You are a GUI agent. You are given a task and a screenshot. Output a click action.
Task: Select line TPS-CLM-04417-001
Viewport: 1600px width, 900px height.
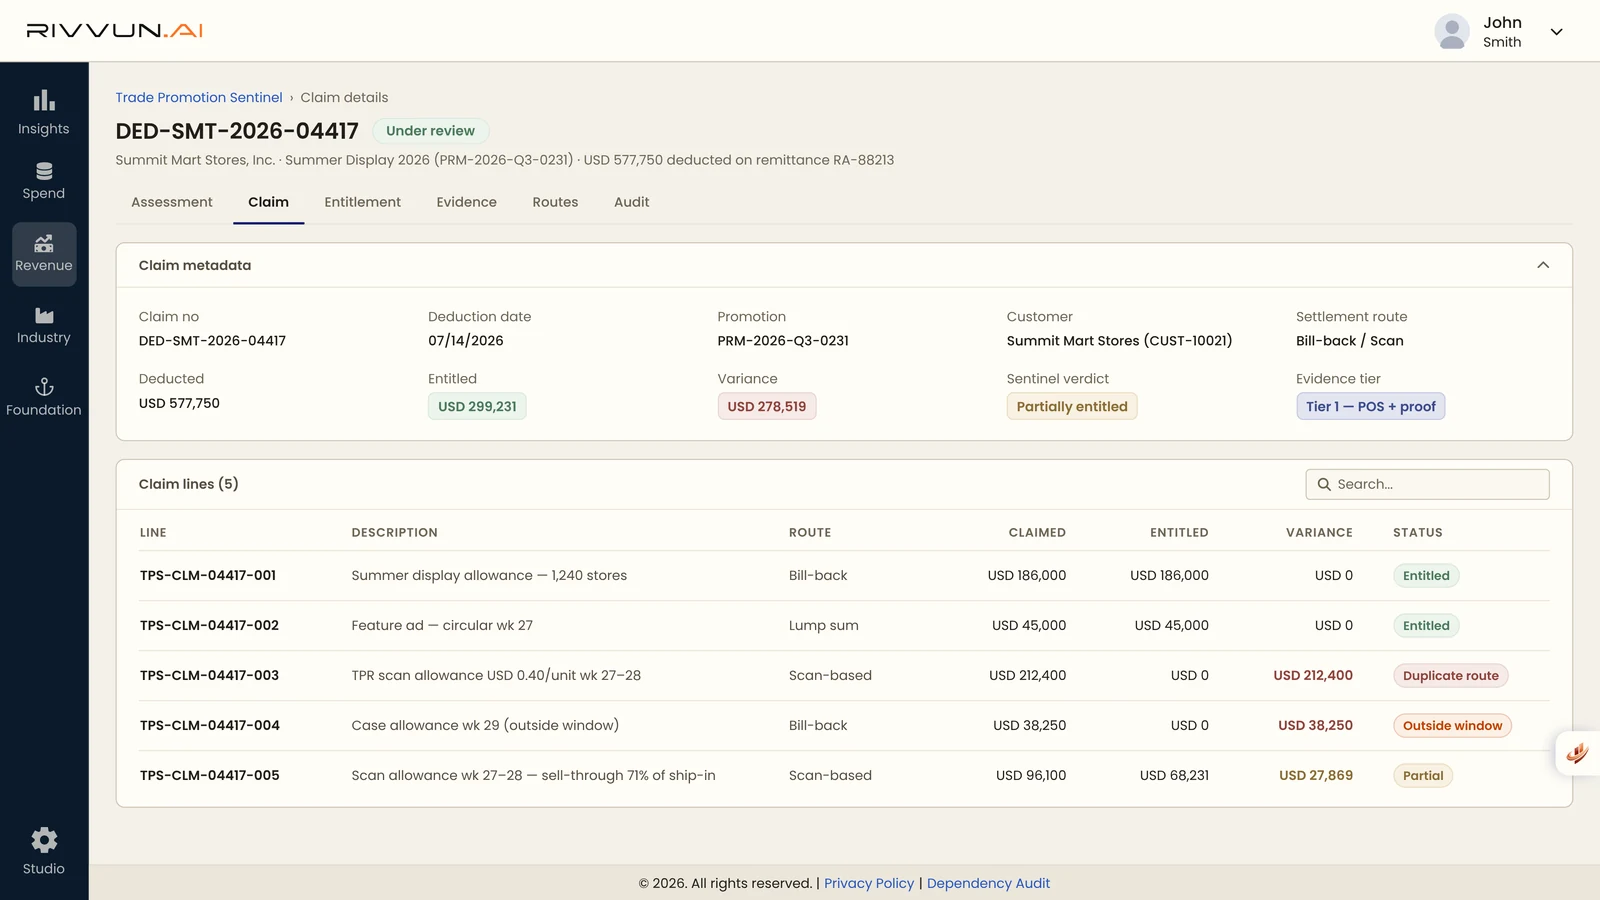click(208, 575)
